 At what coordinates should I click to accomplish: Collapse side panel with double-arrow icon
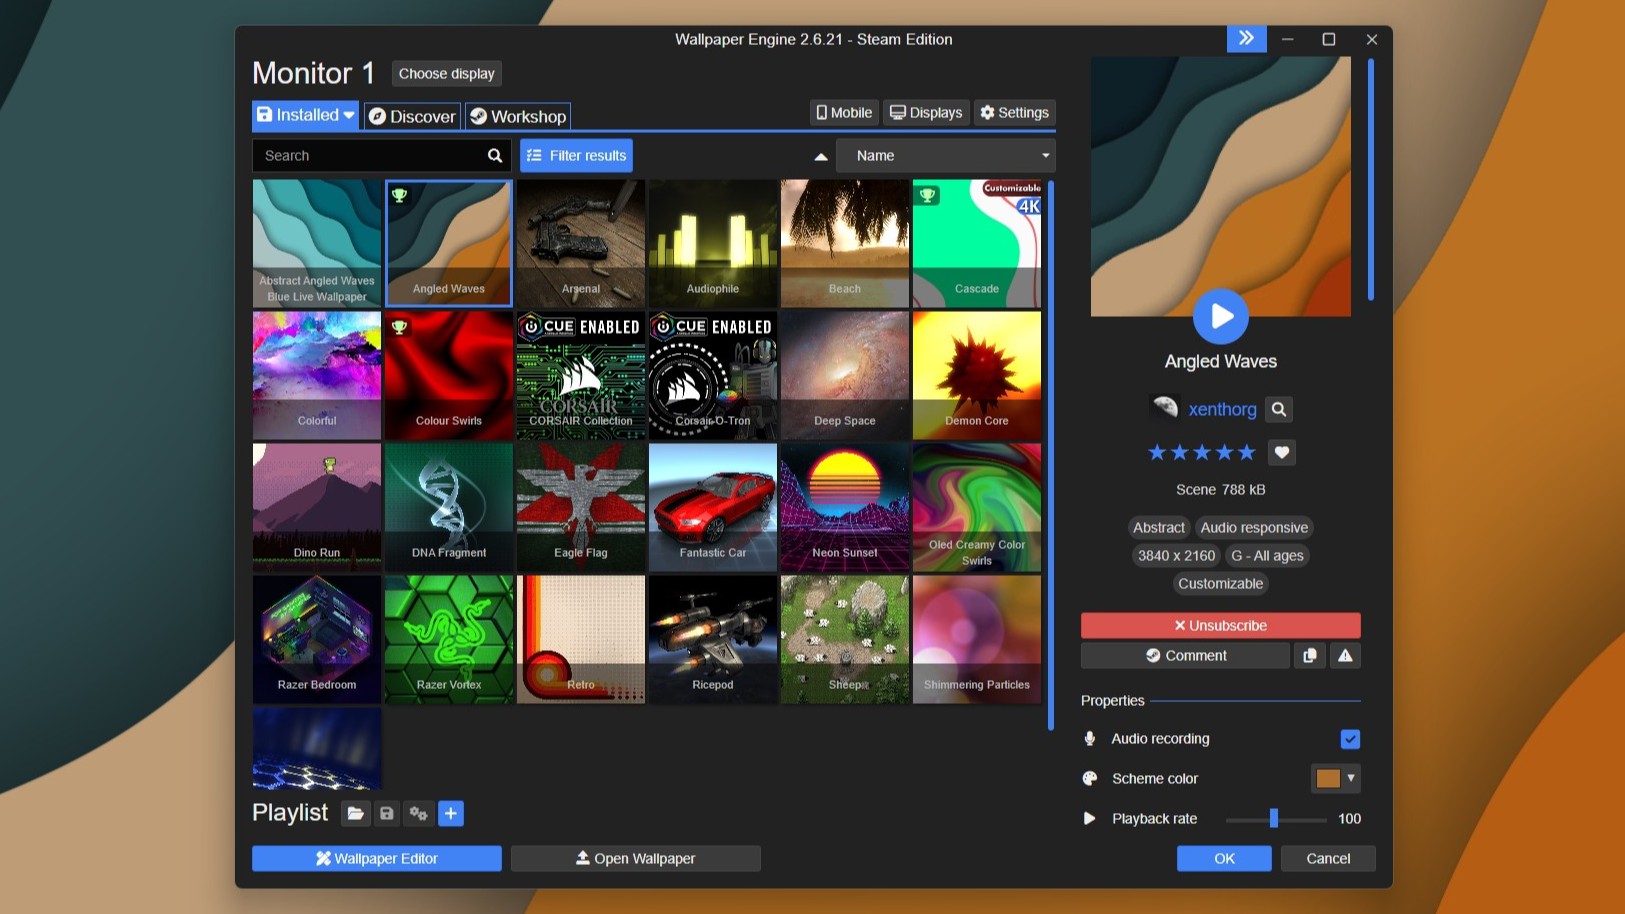pyautogui.click(x=1246, y=39)
